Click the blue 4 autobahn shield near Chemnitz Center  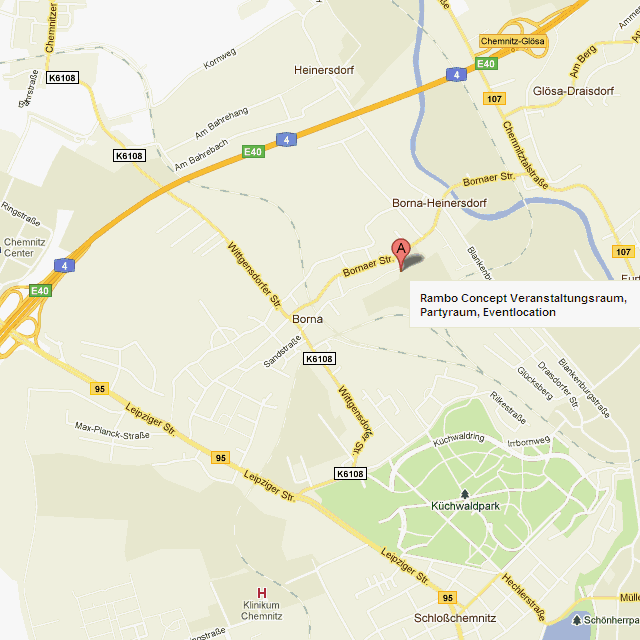64,266
